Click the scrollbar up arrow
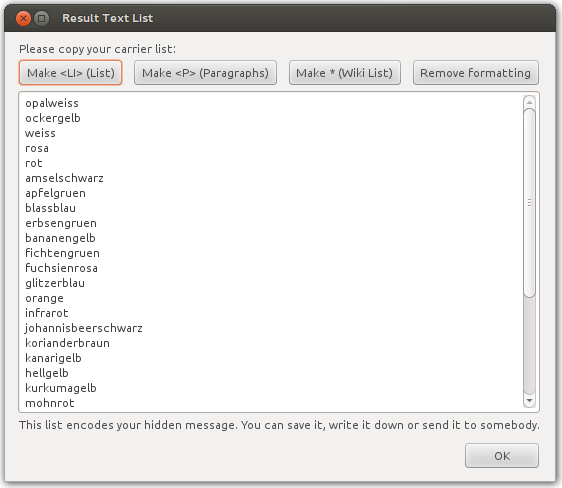This screenshot has width=562, height=488. 529,103
